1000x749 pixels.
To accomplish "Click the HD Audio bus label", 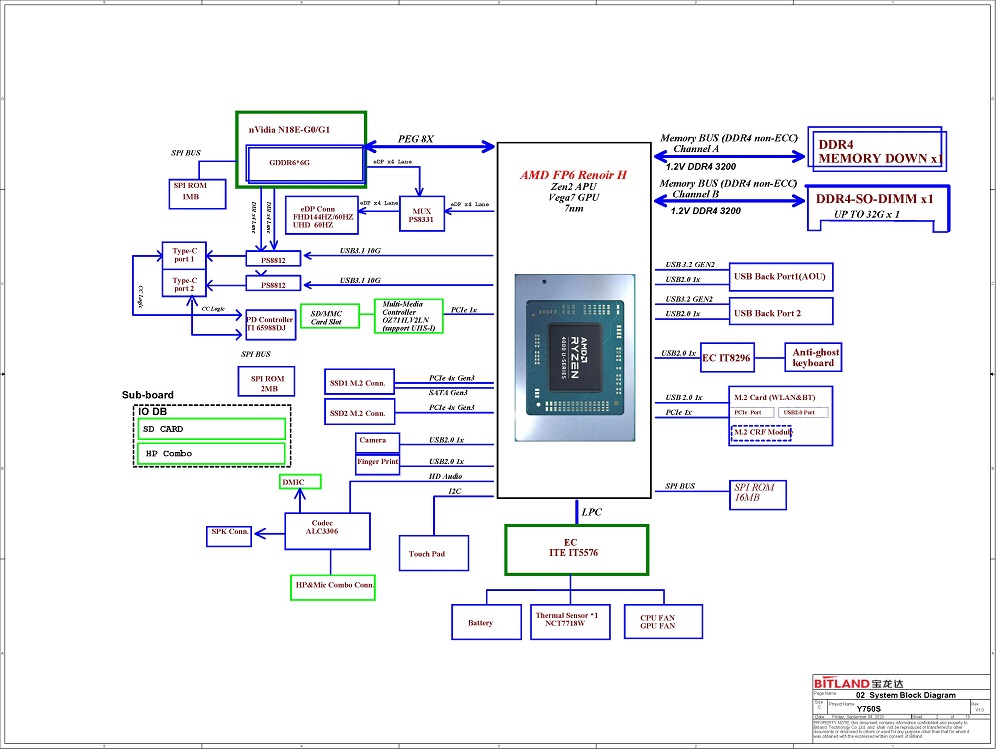I will click(445, 476).
